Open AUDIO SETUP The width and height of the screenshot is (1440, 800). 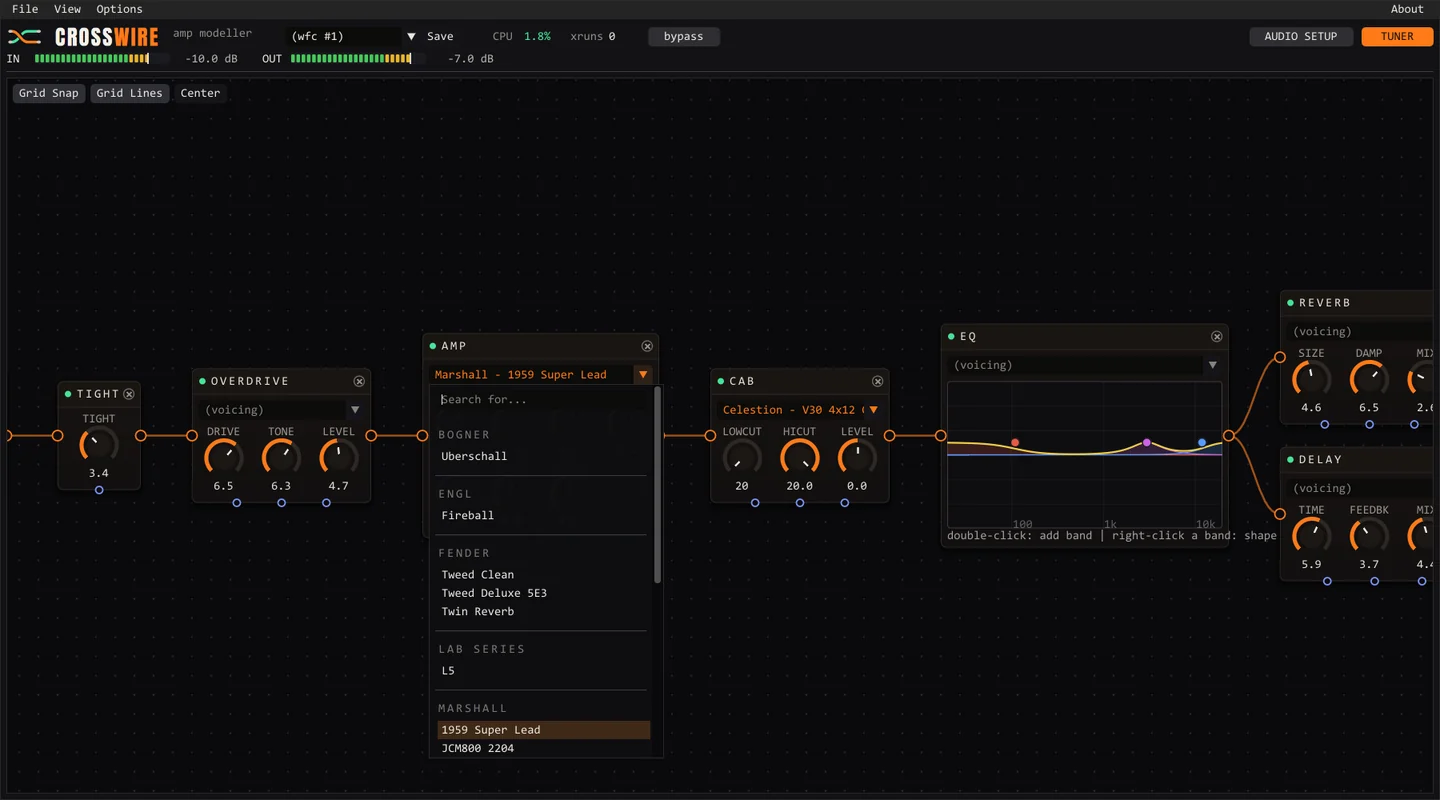coord(1300,36)
